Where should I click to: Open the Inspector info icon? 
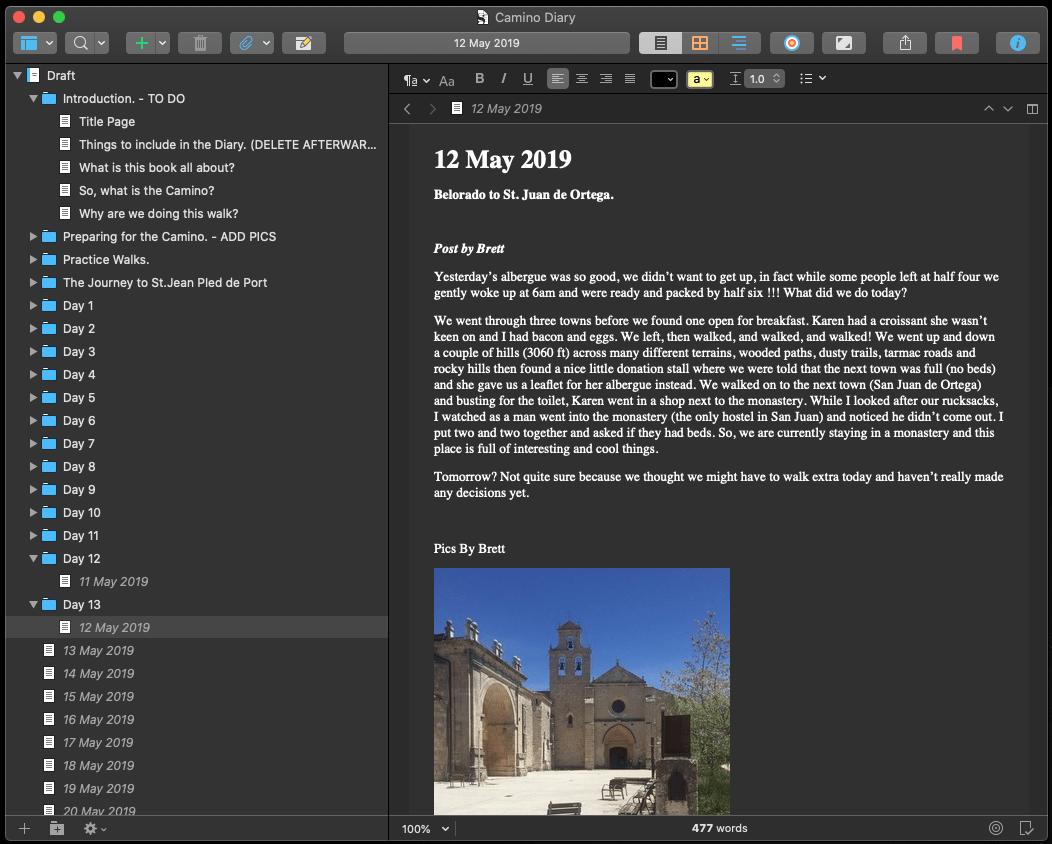click(1018, 43)
